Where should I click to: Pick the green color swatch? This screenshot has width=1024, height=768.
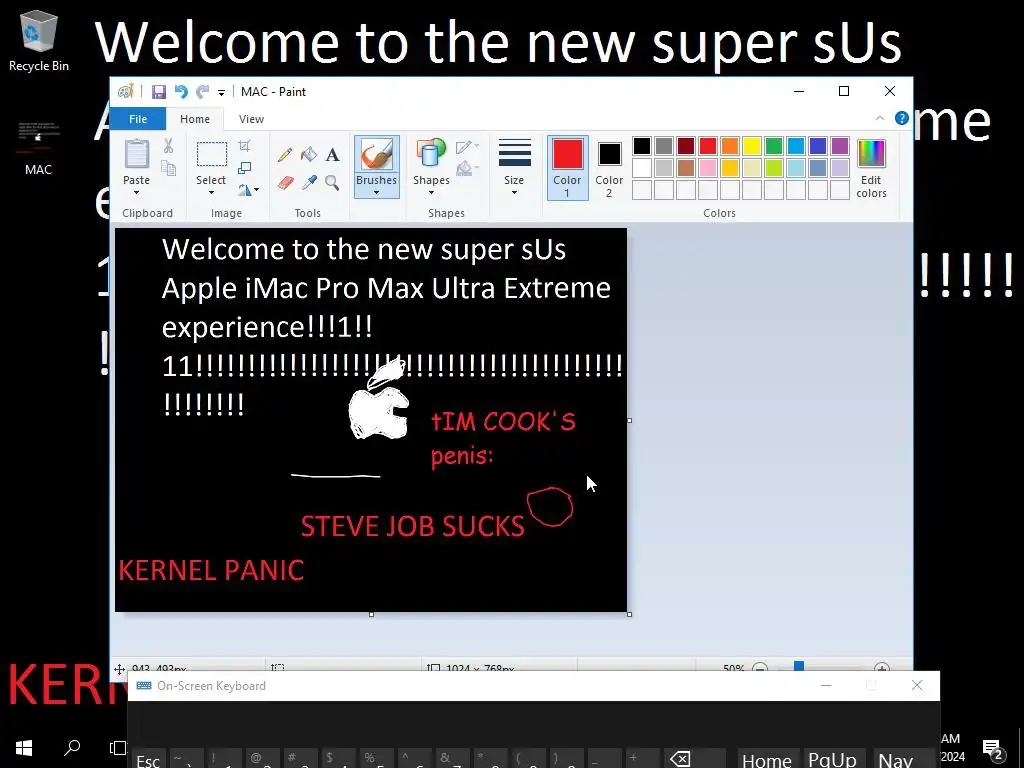774,146
